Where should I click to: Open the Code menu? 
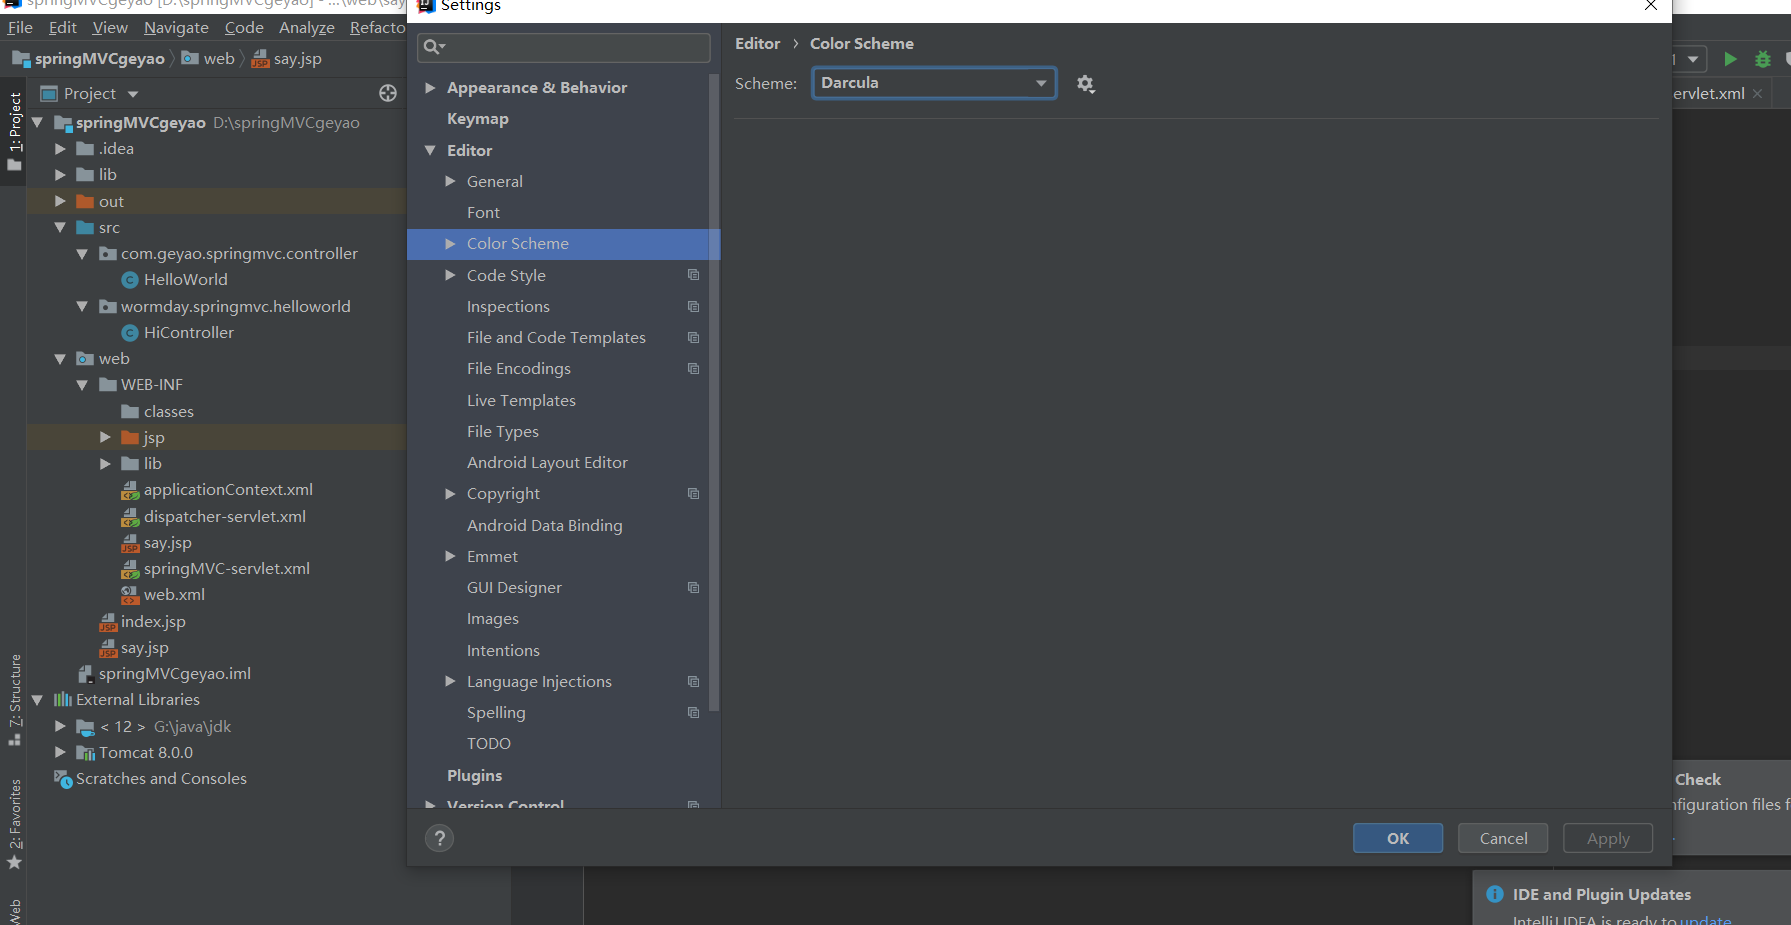click(244, 27)
